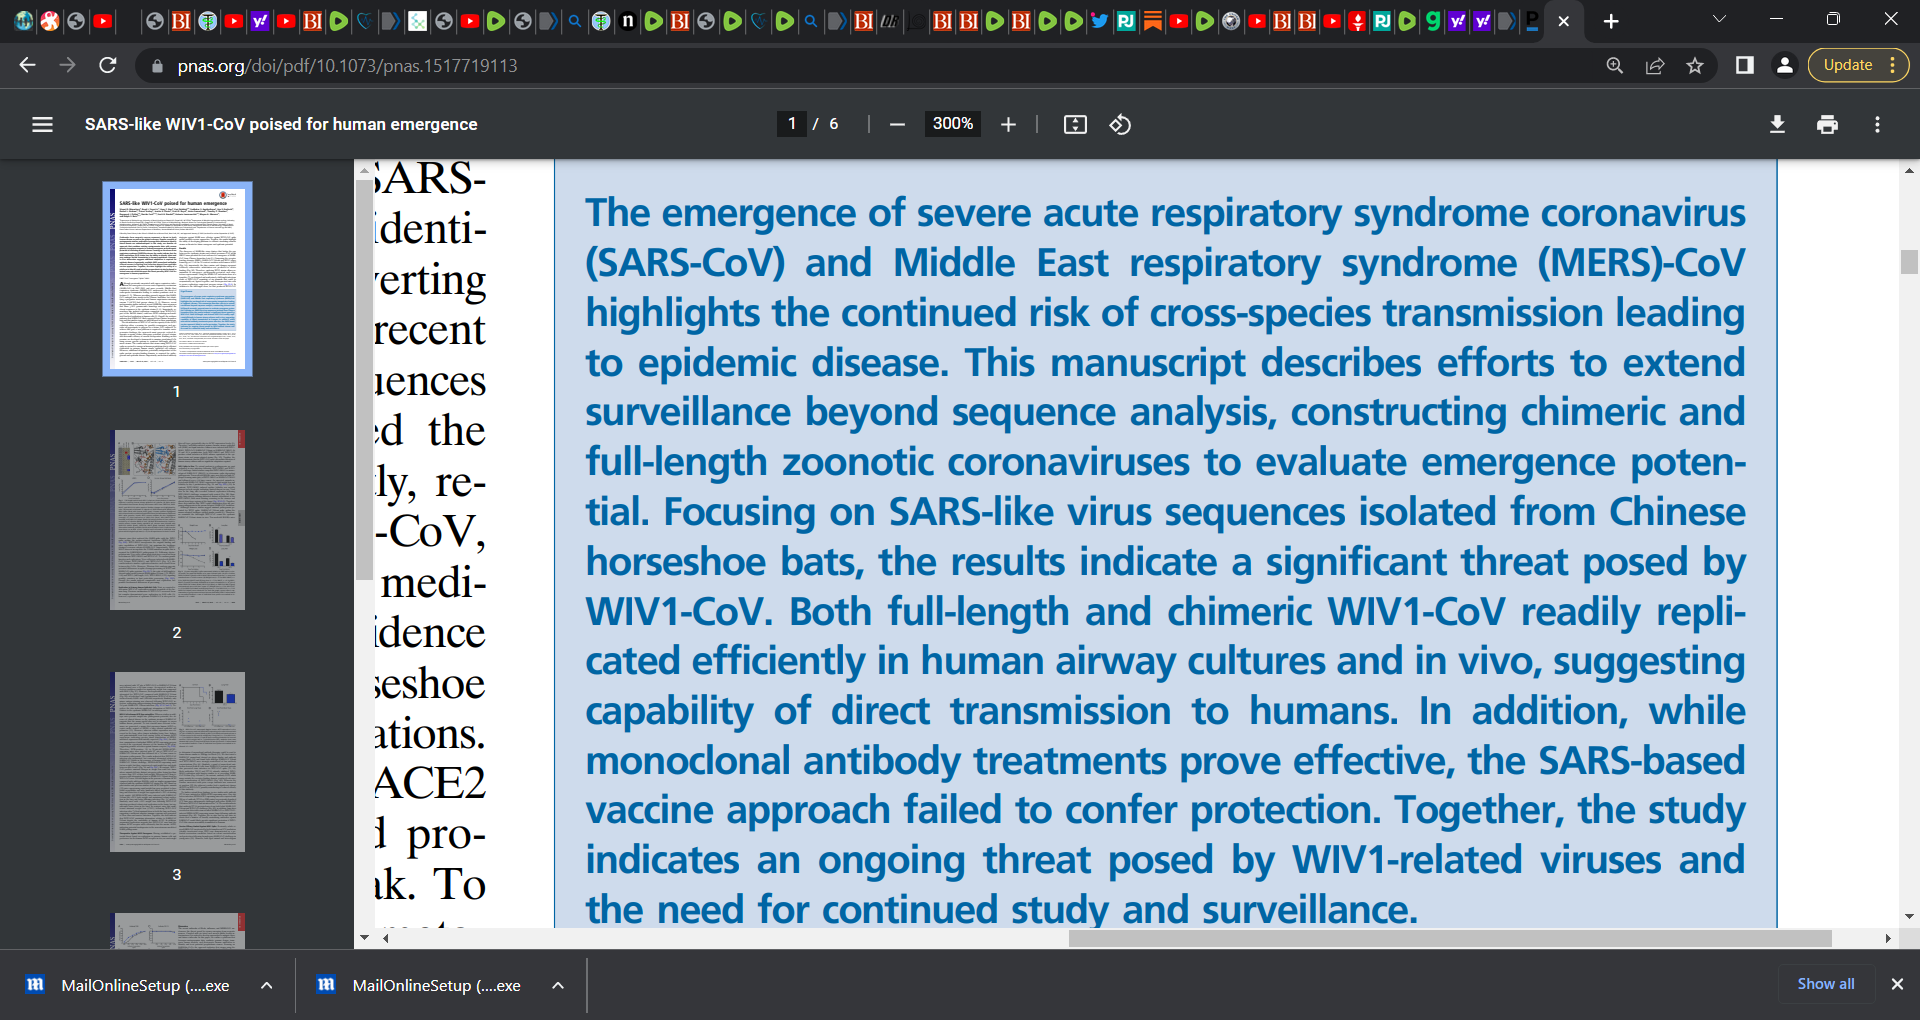Click the browser forward arrow
Screen dimensions: 1920x1020
(67, 65)
